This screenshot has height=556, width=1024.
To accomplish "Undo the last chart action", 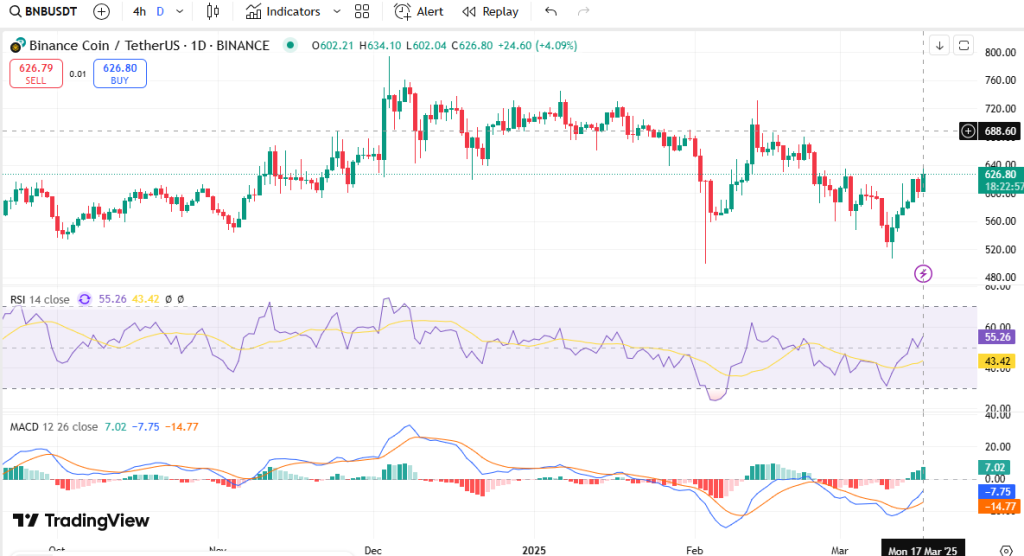I will pos(551,11).
